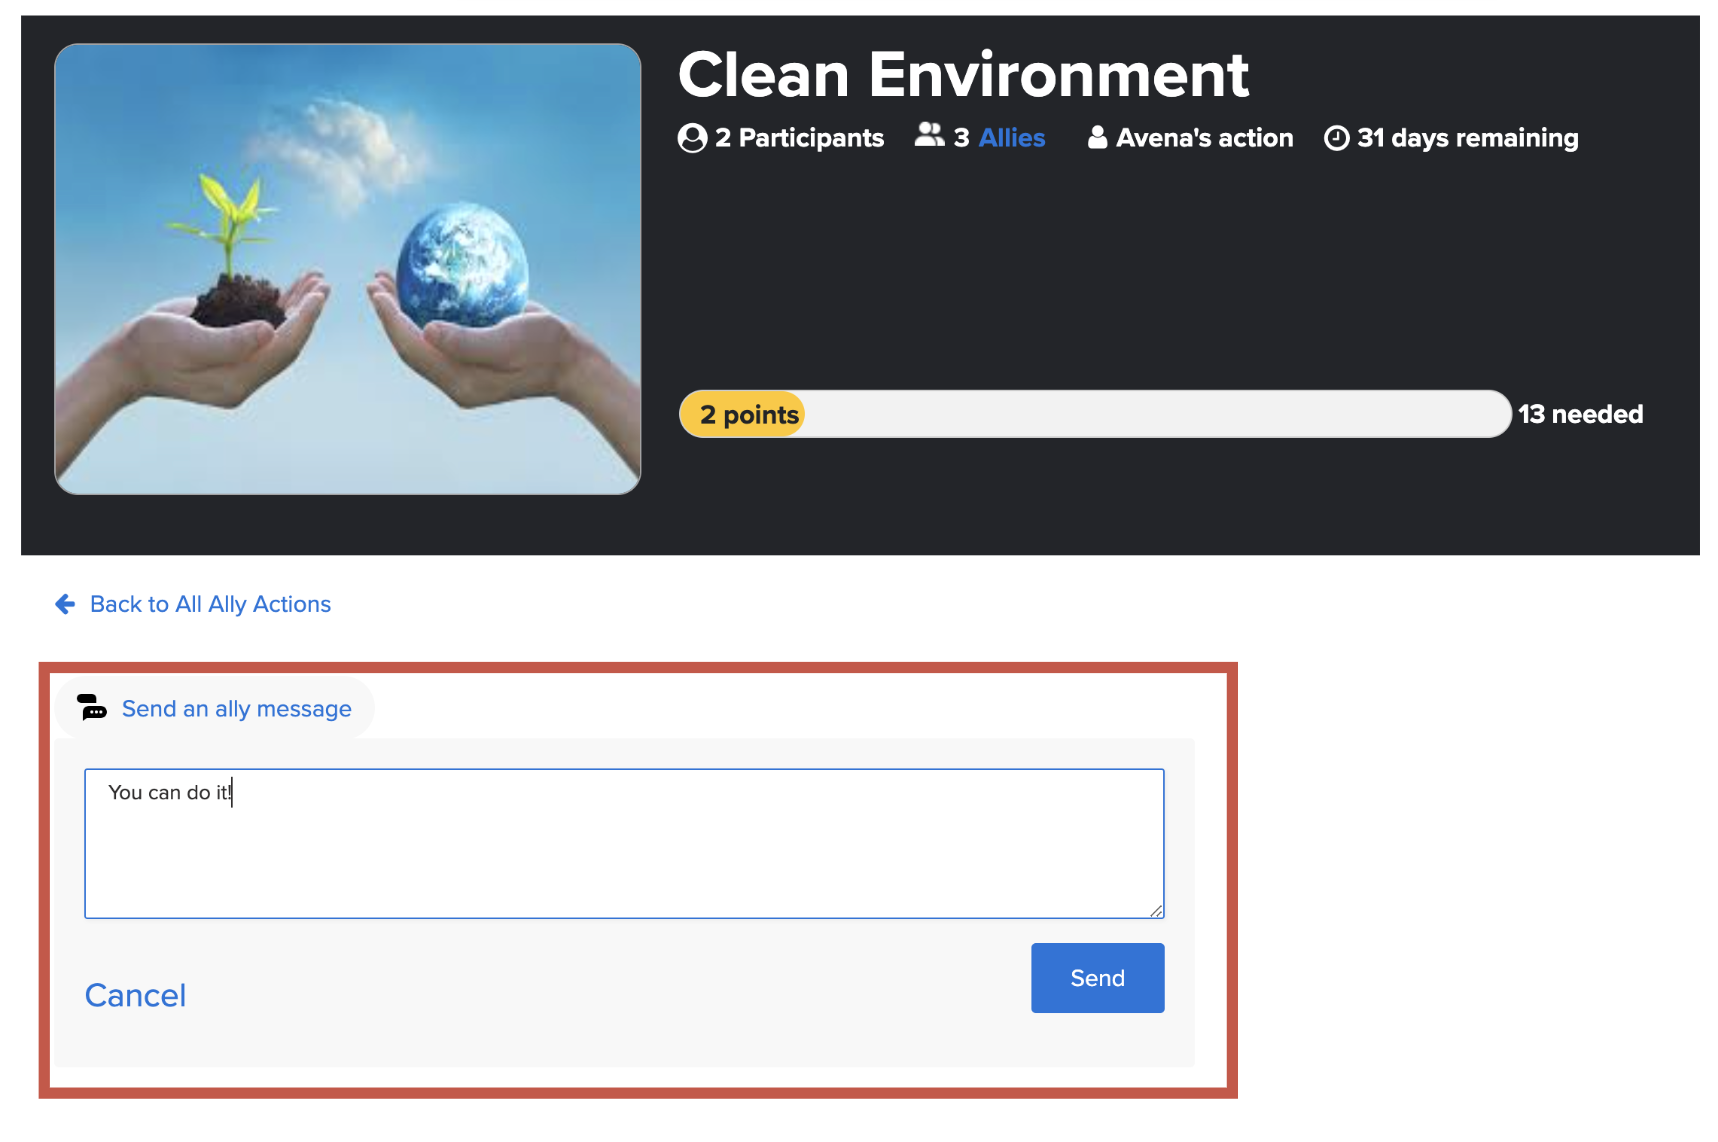The height and width of the screenshot is (1142, 1718).
Task: Click the Send an ally message link
Action: click(236, 709)
